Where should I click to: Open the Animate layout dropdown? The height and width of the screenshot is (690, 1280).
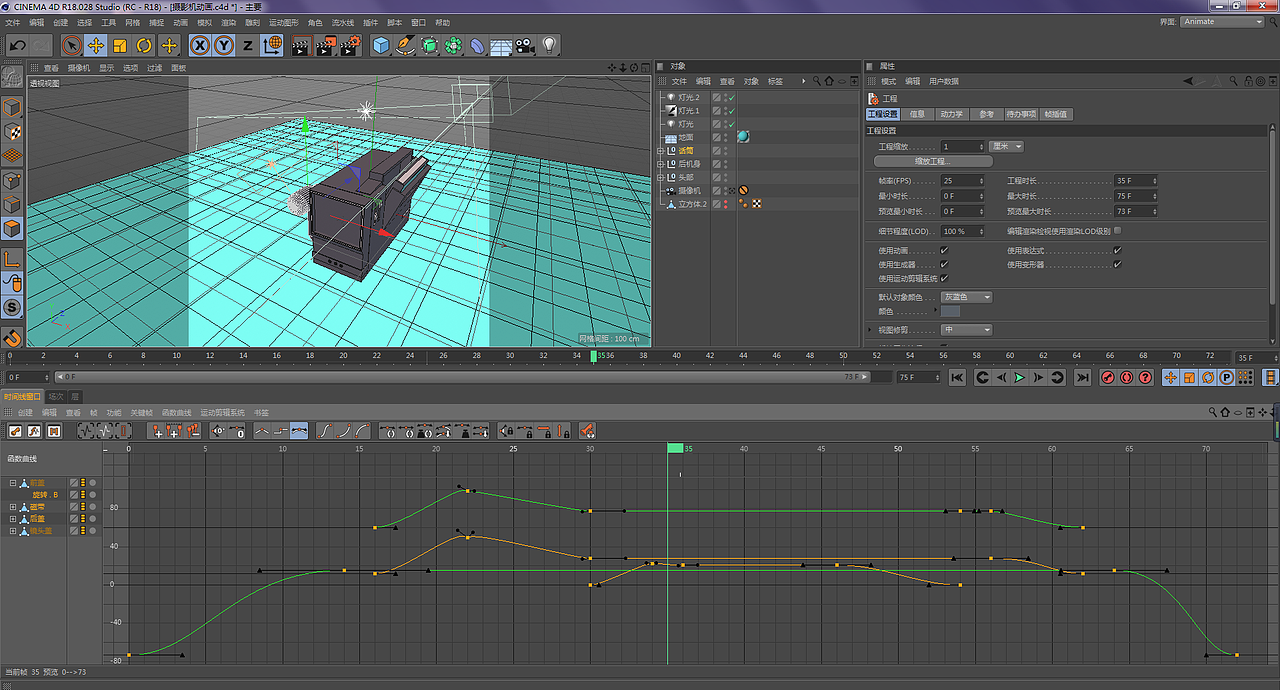tap(1222, 21)
